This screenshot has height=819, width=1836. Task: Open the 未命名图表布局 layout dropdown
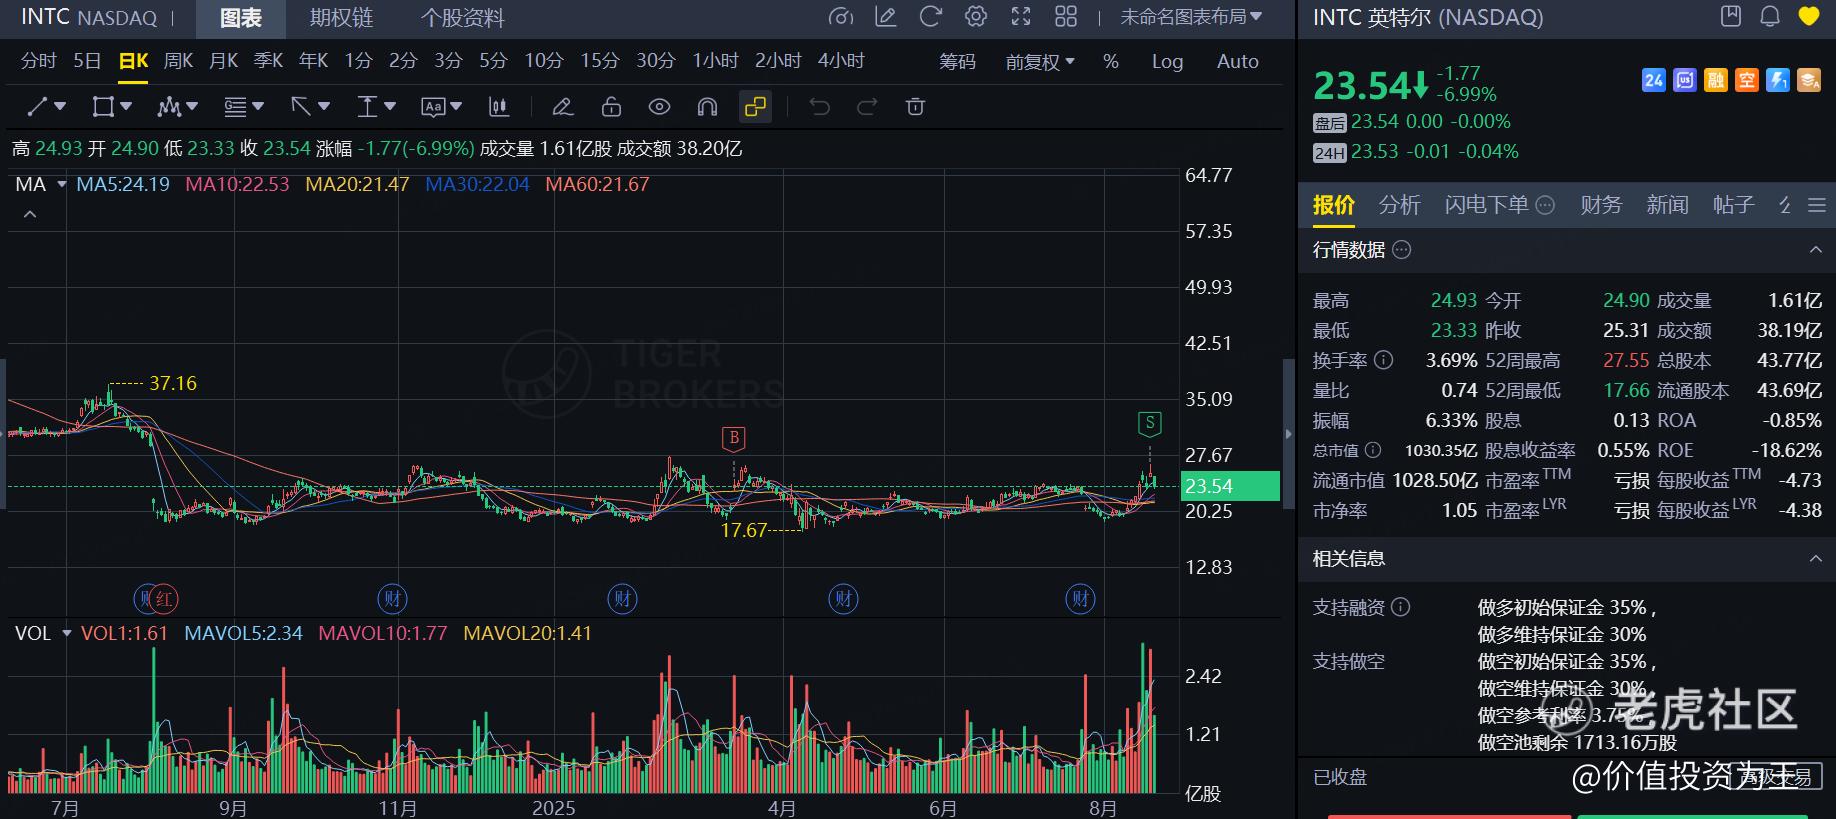pos(1190,17)
